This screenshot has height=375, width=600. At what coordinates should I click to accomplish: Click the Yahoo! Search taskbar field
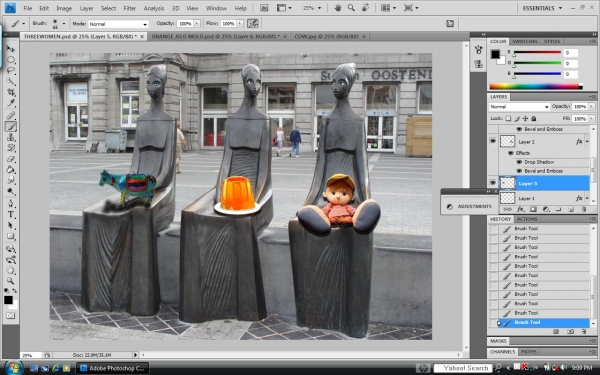point(464,368)
